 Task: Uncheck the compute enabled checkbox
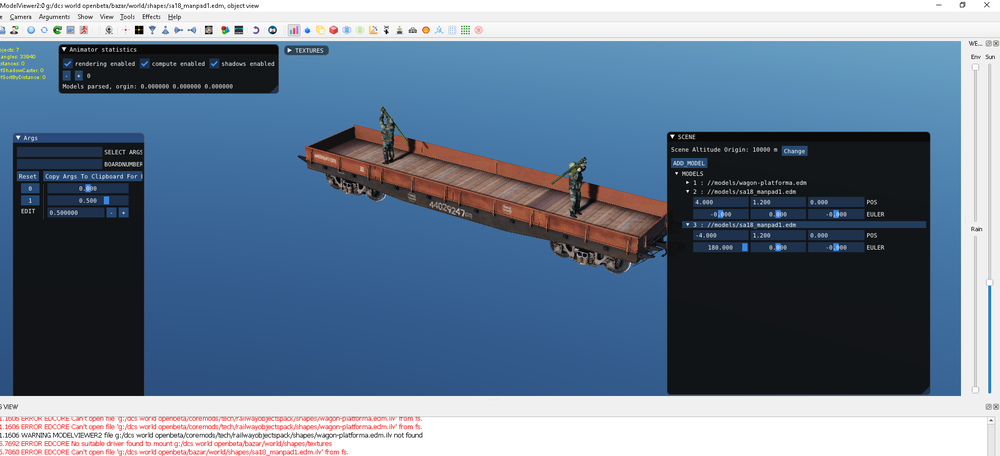[145, 63]
